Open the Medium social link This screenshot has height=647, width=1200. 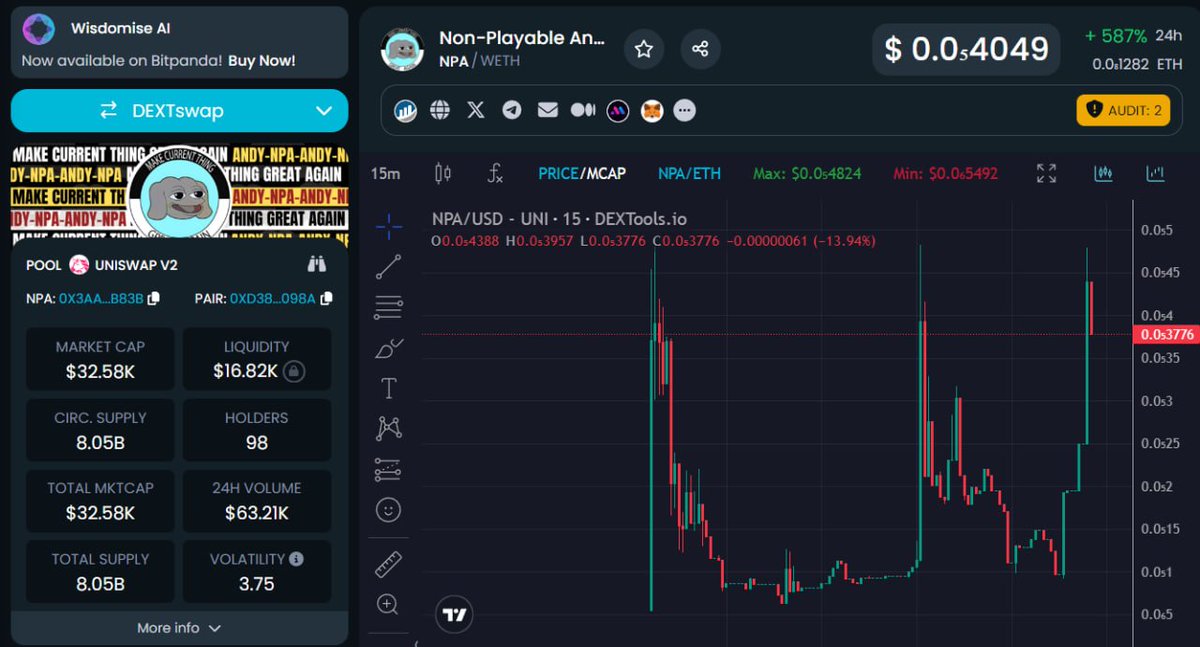tap(583, 110)
